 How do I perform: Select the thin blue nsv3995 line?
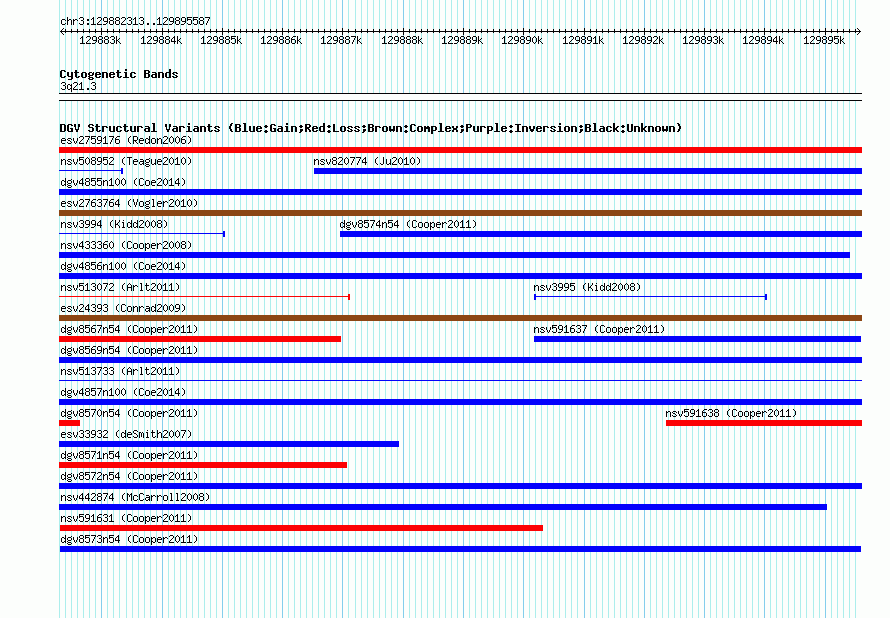click(x=650, y=297)
